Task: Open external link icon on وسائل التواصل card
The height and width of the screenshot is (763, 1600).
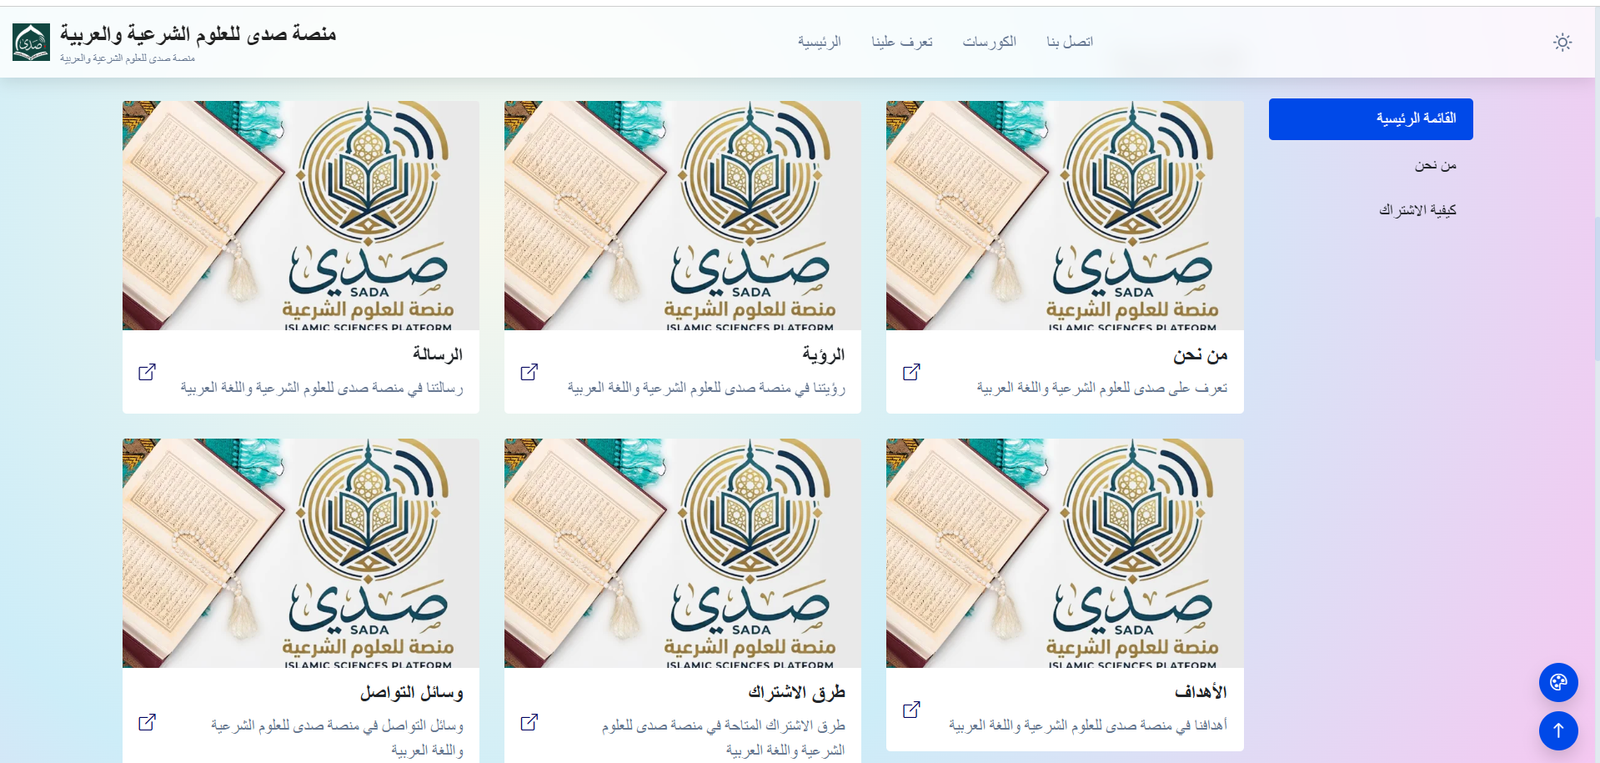Action: click(x=147, y=722)
